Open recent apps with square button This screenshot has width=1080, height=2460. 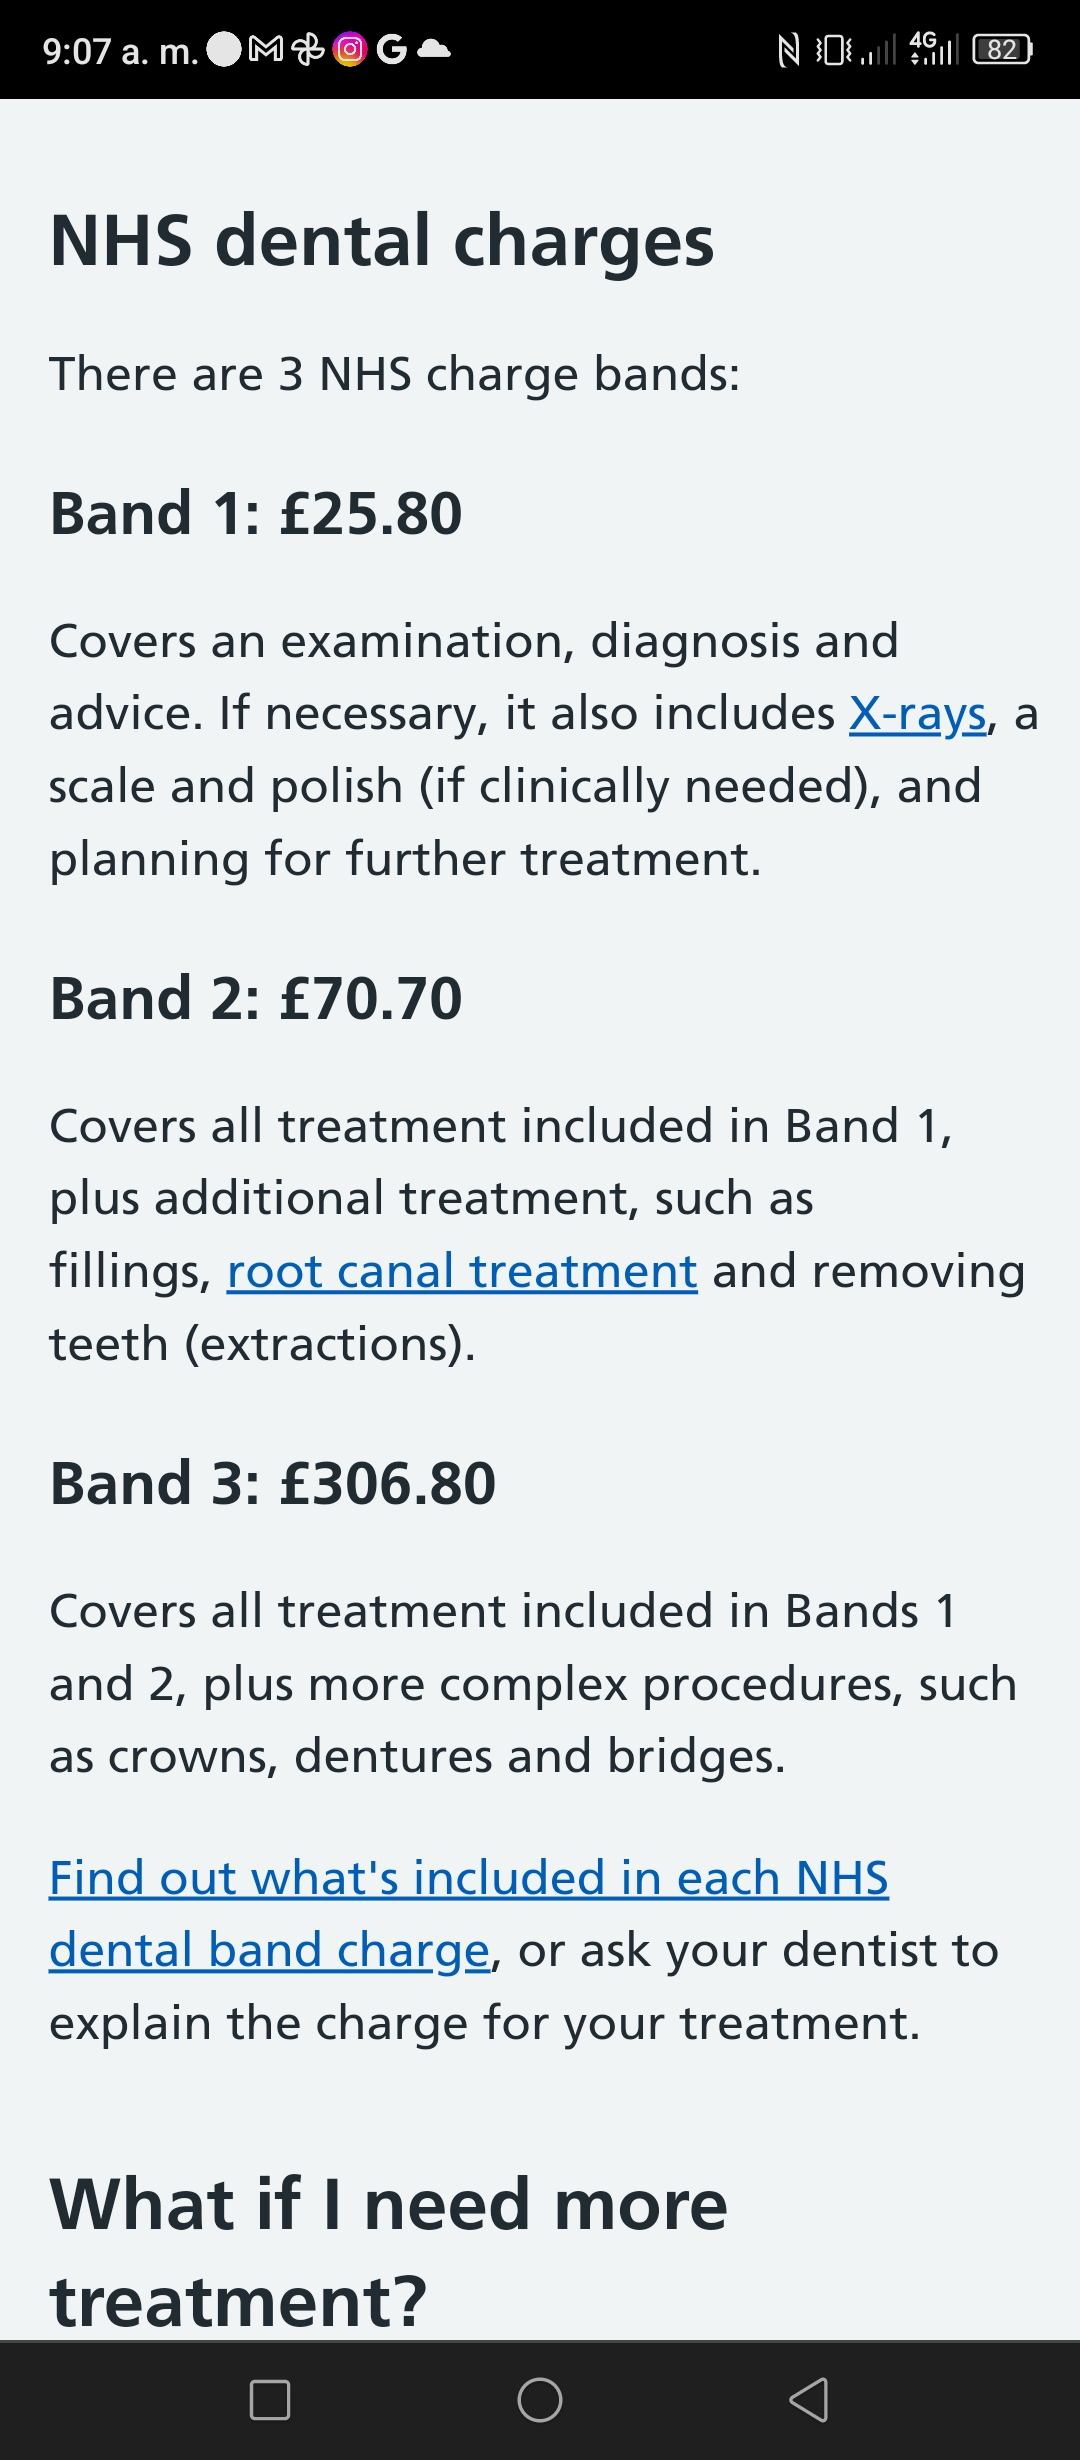270,2399
